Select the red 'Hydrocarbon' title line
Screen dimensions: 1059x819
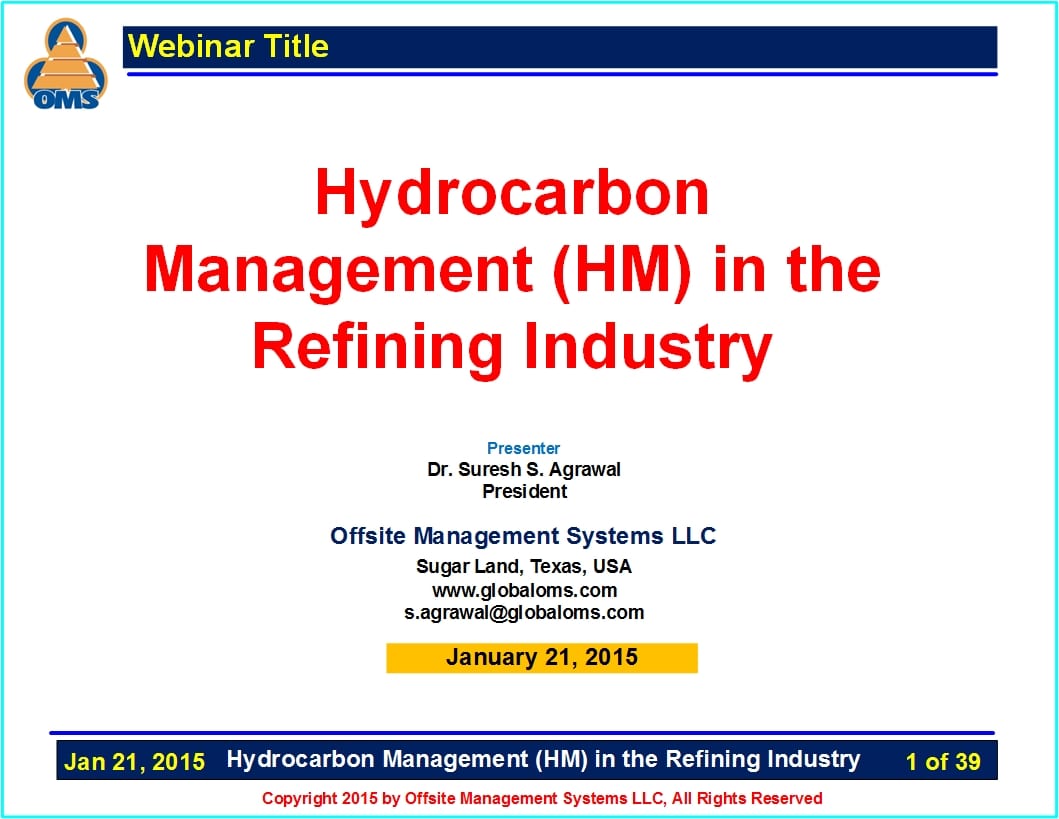[512, 194]
